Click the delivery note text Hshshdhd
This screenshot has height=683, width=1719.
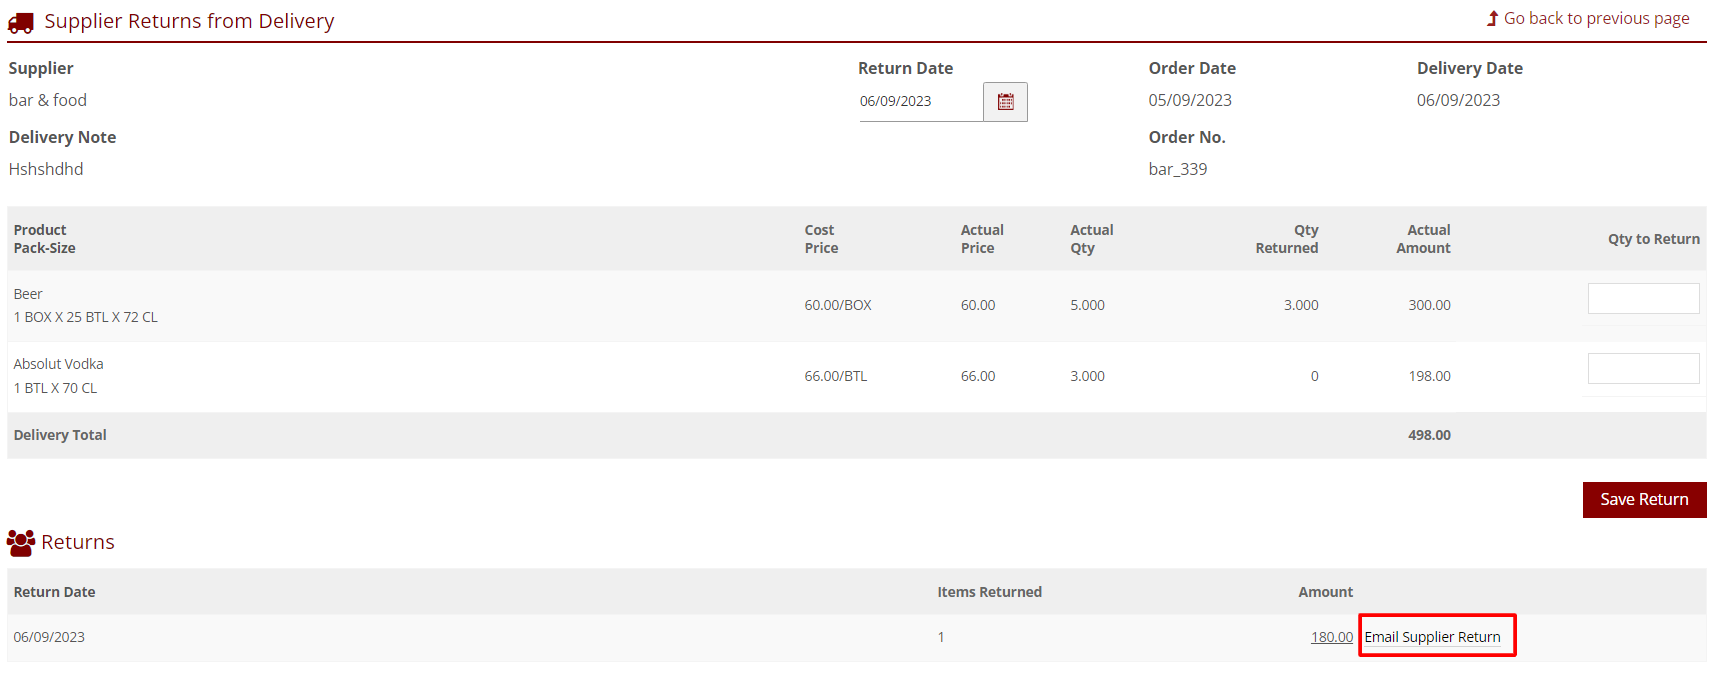[46, 169]
